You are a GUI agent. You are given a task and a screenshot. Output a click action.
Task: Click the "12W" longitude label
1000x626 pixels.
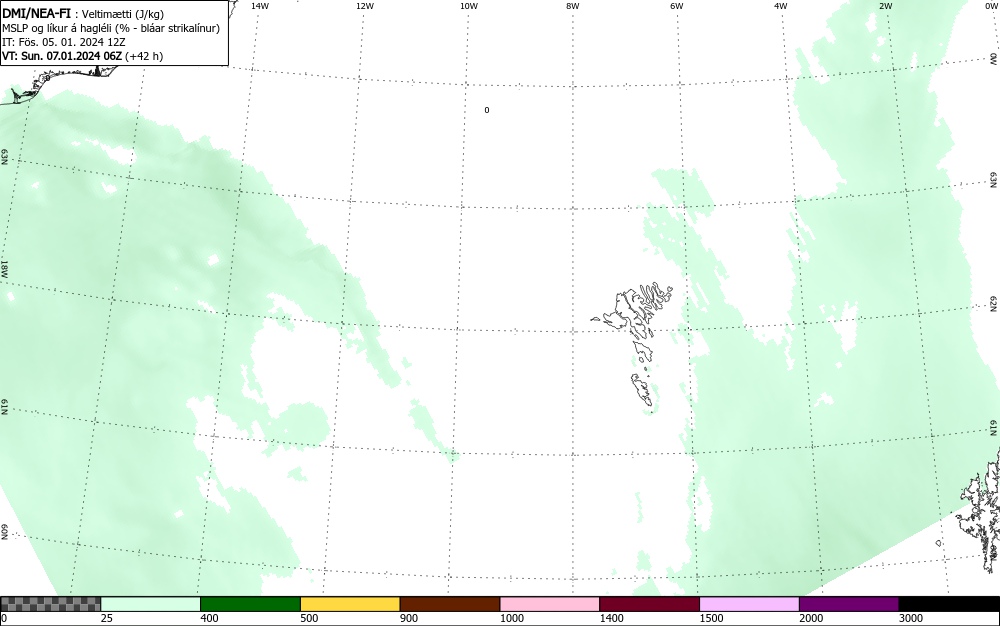click(x=365, y=6)
